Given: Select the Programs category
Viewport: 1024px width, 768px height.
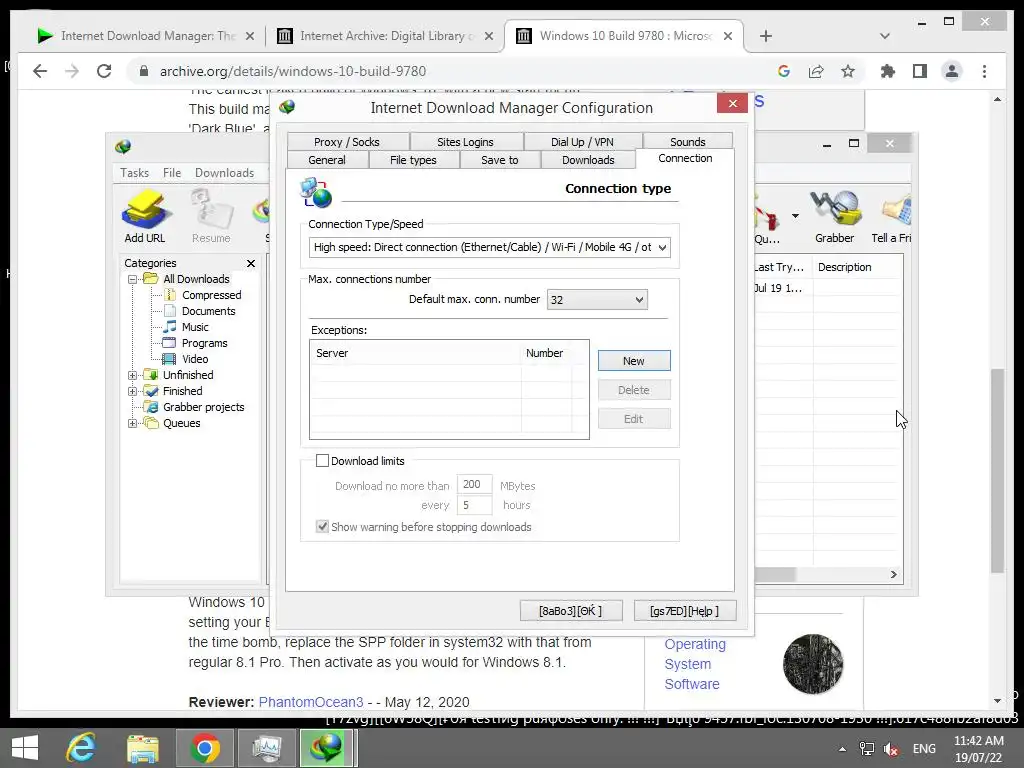Looking at the screenshot, I should click(x=204, y=343).
